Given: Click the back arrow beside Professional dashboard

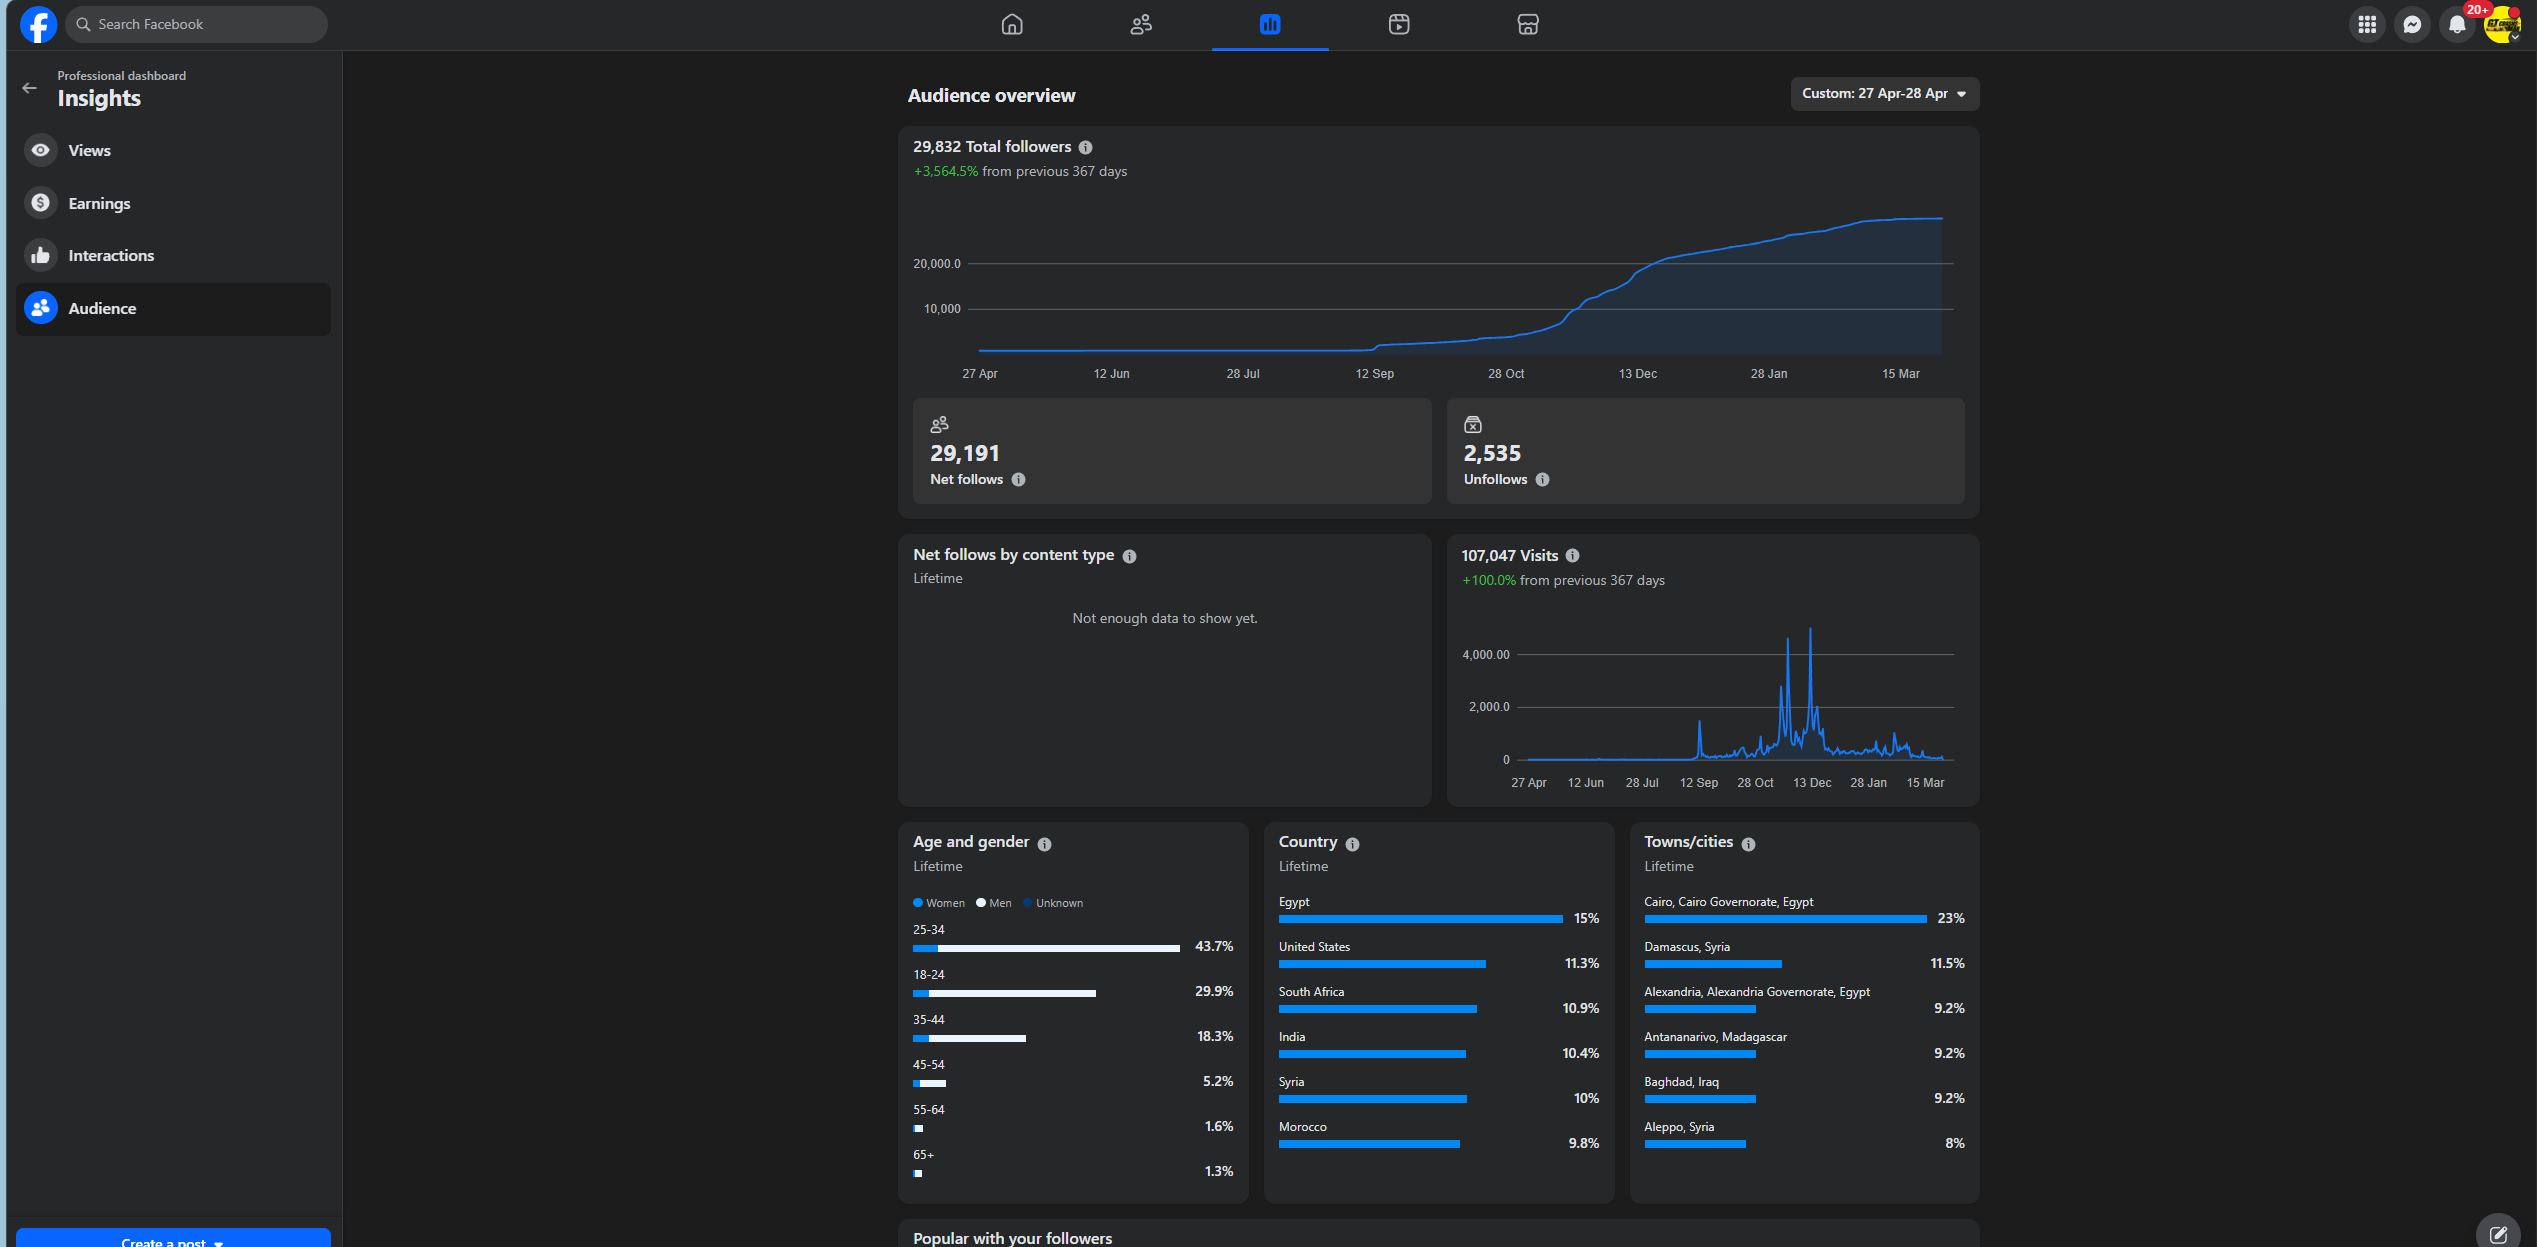Looking at the screenshot, I should (x=29, y=88).
